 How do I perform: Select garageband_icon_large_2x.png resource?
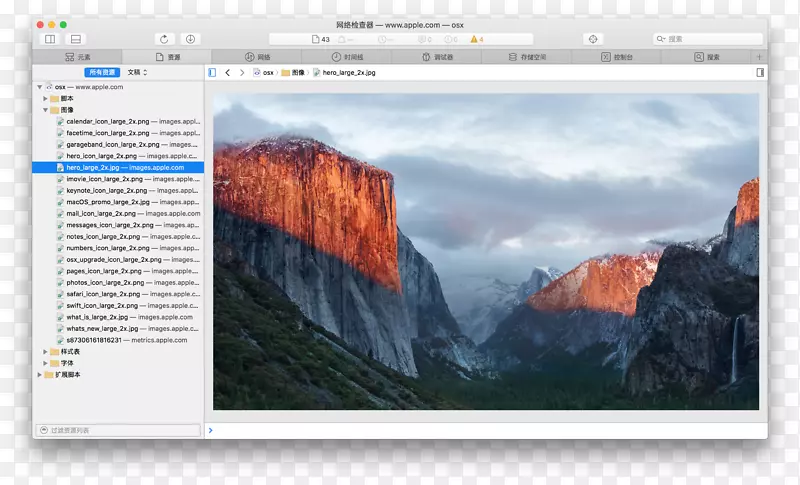(118, 144)
